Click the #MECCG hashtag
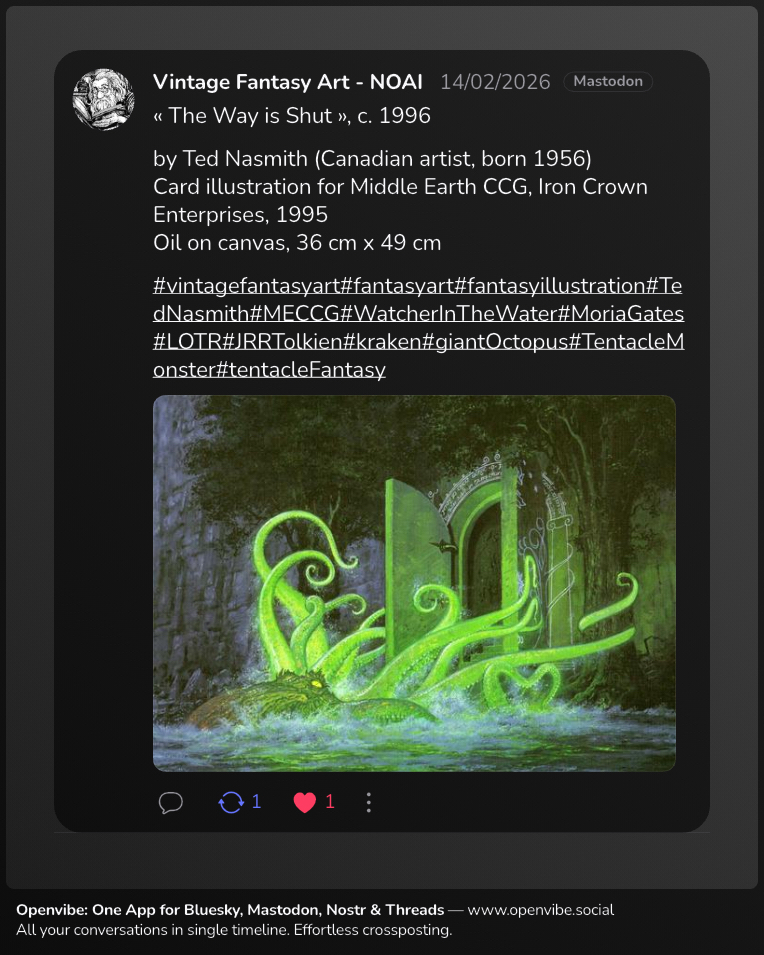This screenshot has height=955, width=764. coord(294,314)
